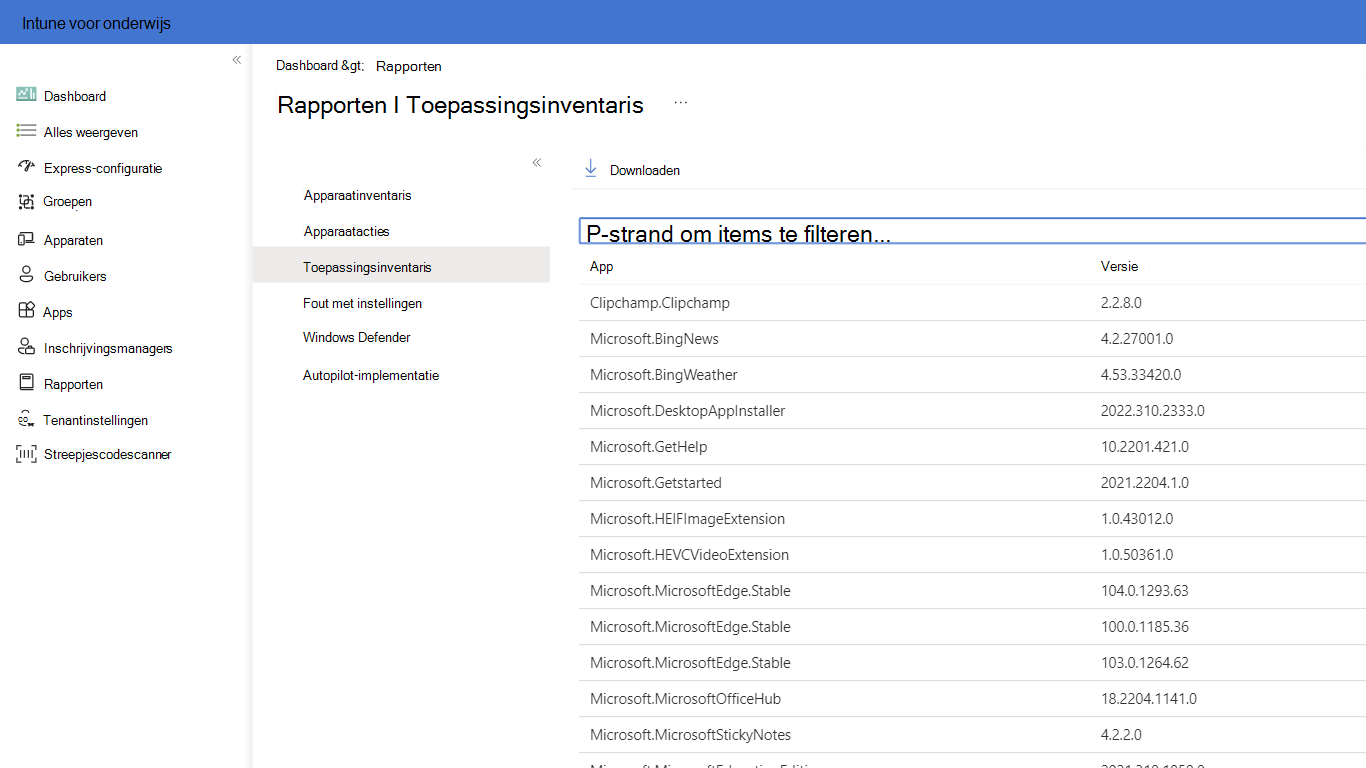This screenshot has width=1366, height=768.
Task: Open the more options ellipsis menu
Action: (x=681, y=103)
